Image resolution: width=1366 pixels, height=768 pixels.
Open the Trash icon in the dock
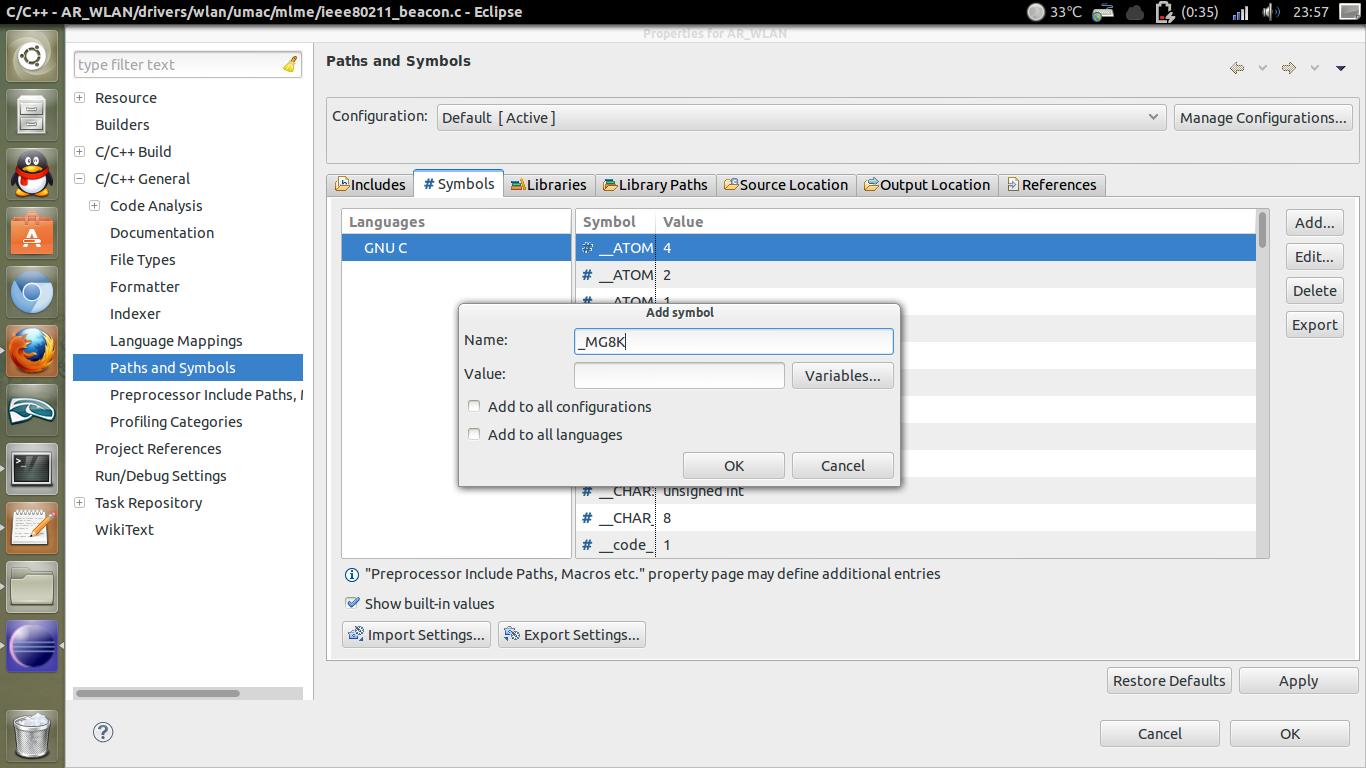point(32,735)
